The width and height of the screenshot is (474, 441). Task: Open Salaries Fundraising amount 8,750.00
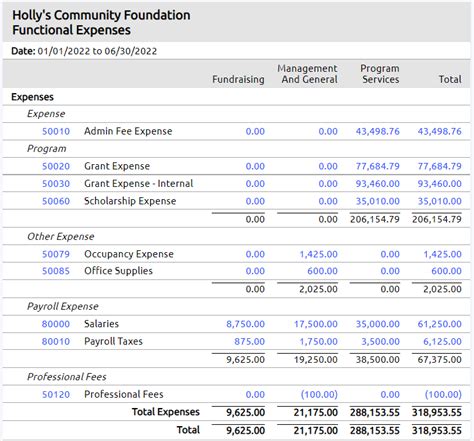246,324
